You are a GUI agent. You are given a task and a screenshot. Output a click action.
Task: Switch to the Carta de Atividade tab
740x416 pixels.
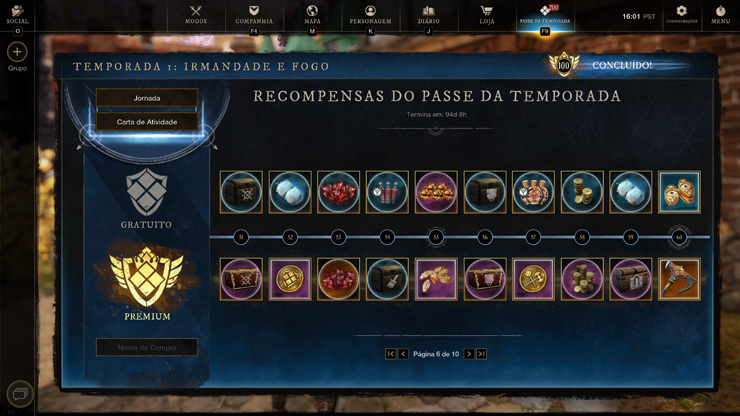[147, 121]
